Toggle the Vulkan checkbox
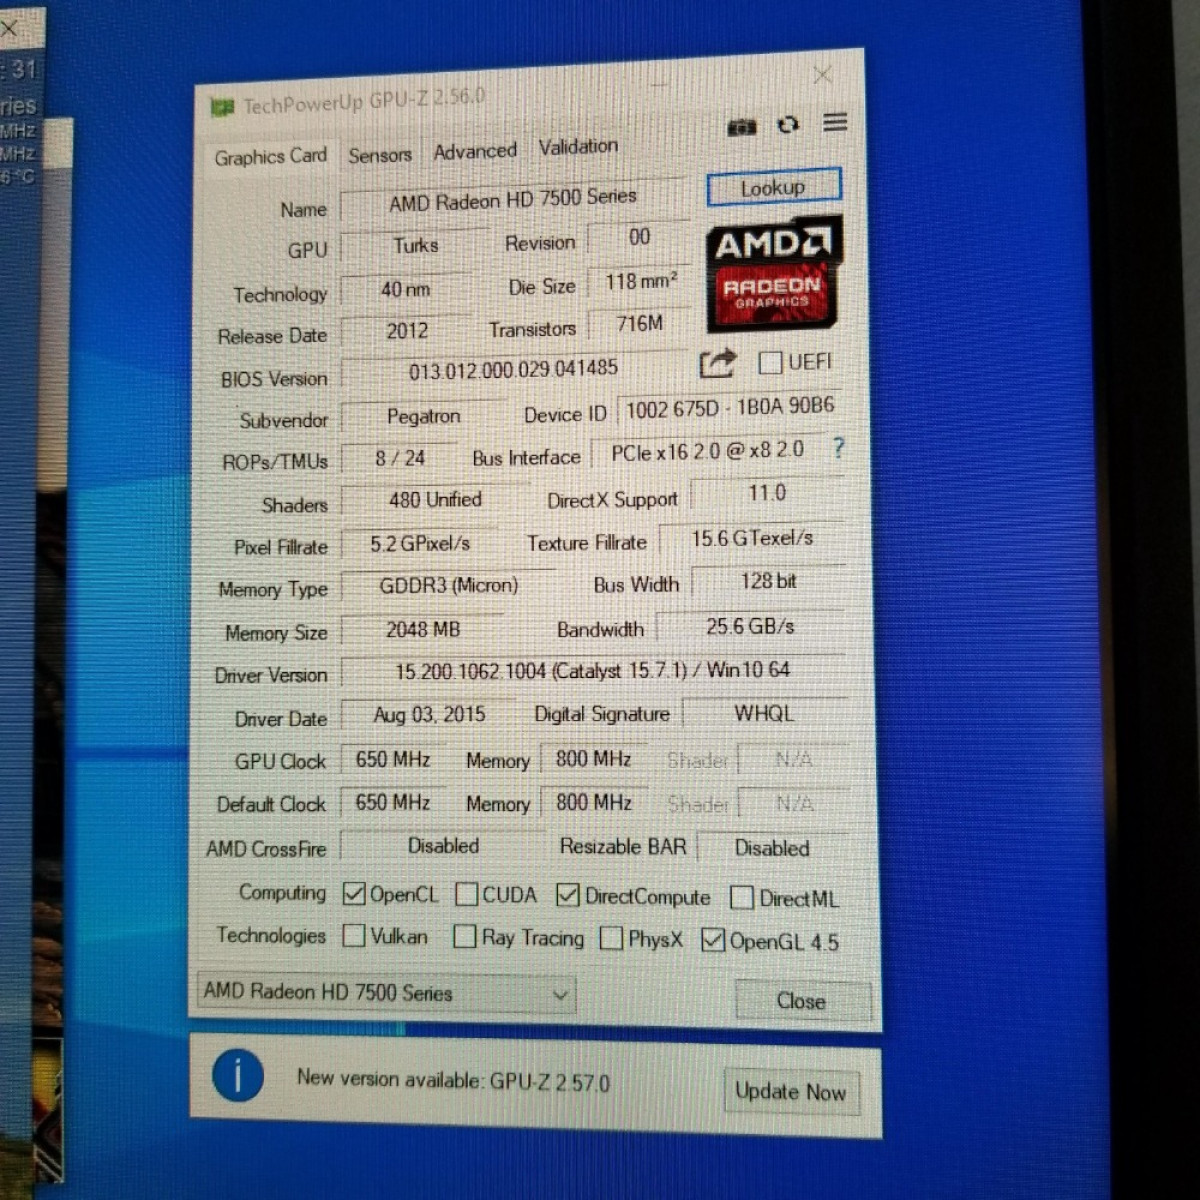This screenshot has height=1200, width=1200. pyautogui.click(x=353, y=936)
